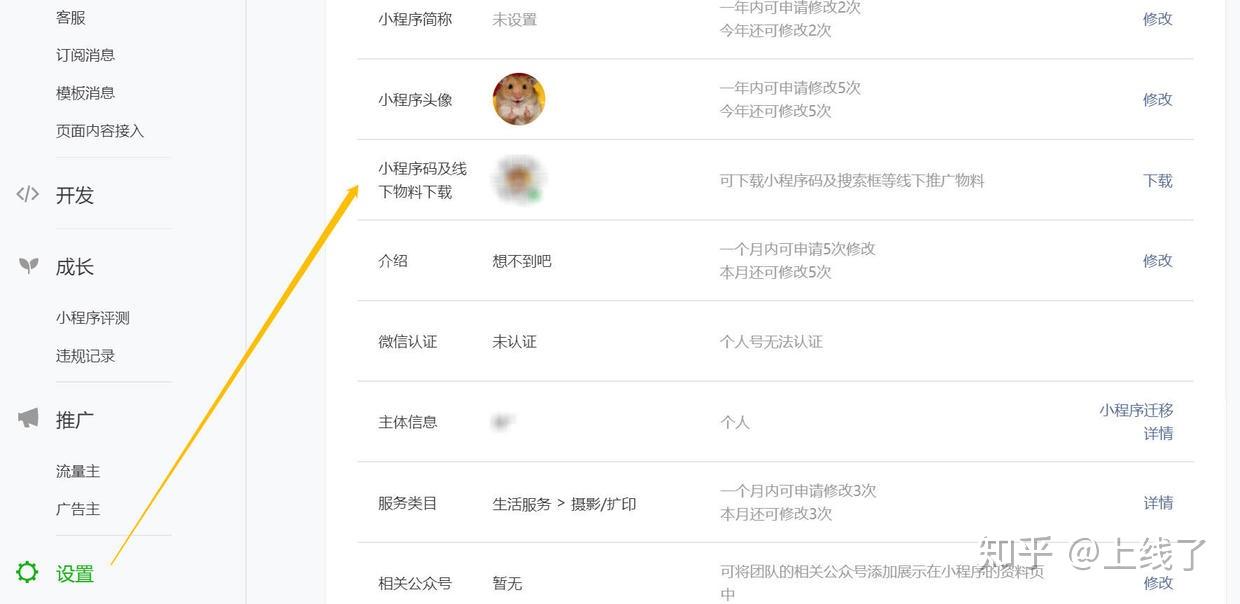Open the 订阅消息 sidebar item
This screenshot has width=1240, height=604.
tap(85, 55)
